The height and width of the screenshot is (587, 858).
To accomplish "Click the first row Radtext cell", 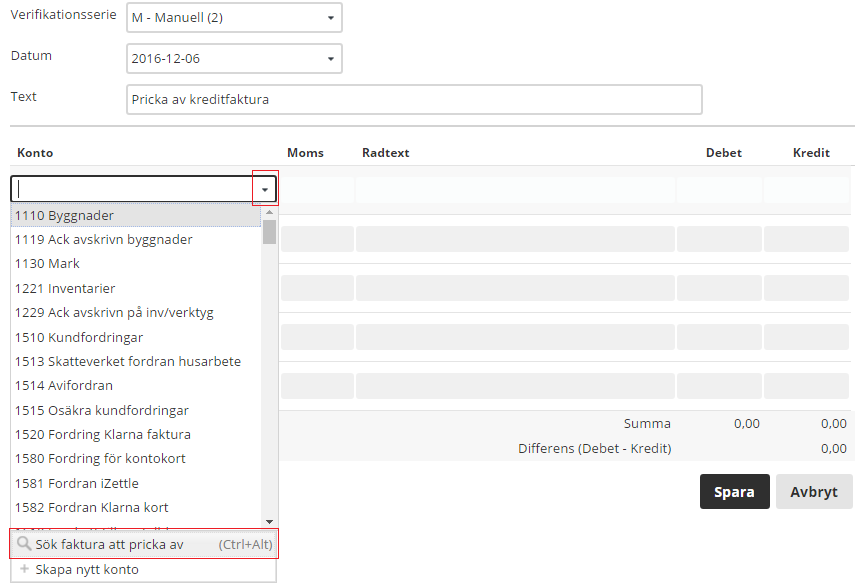I will (515, 190).
